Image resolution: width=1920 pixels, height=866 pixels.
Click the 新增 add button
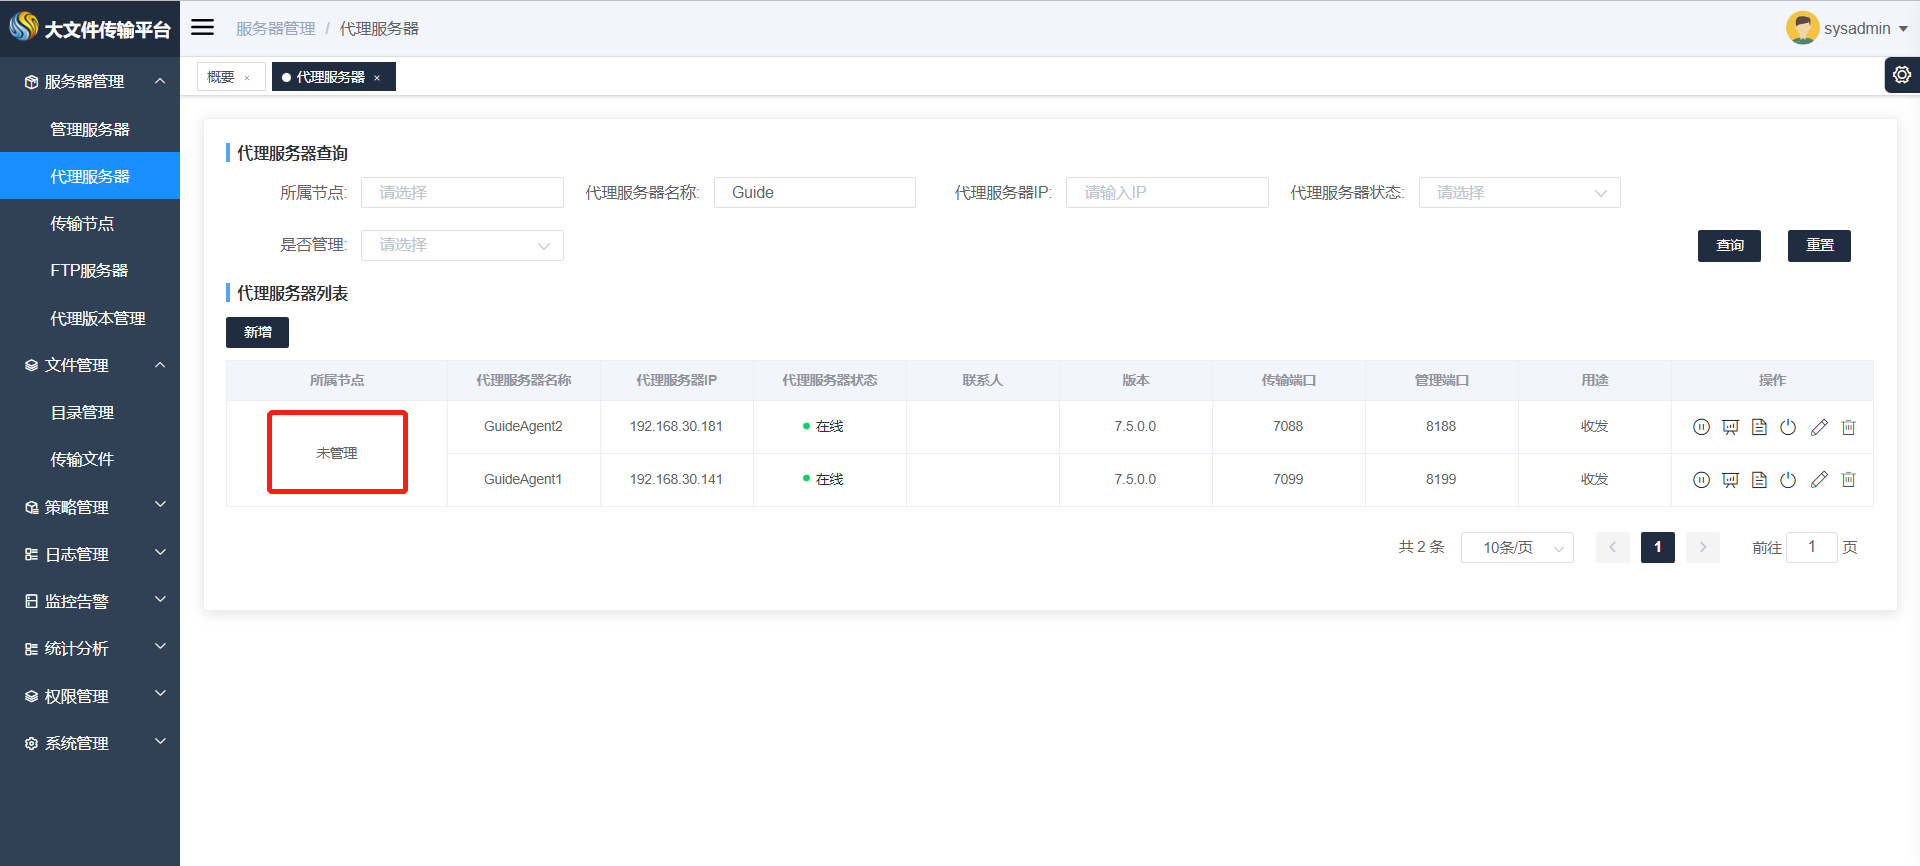coord(257,333)
